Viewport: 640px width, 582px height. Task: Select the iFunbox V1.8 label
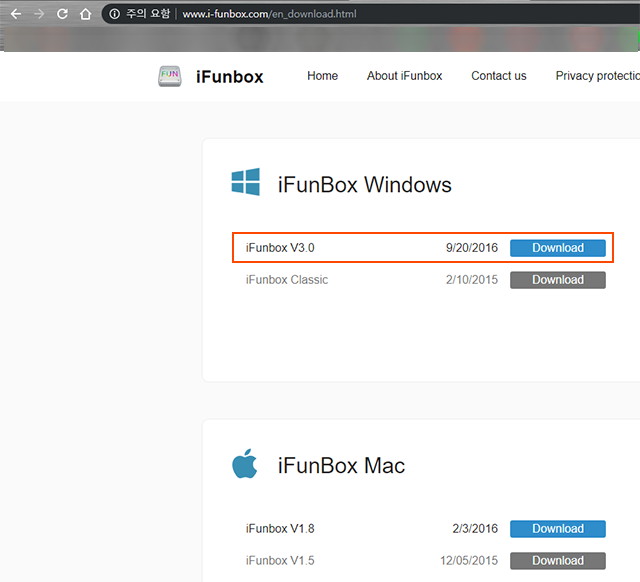click(280, 529)
